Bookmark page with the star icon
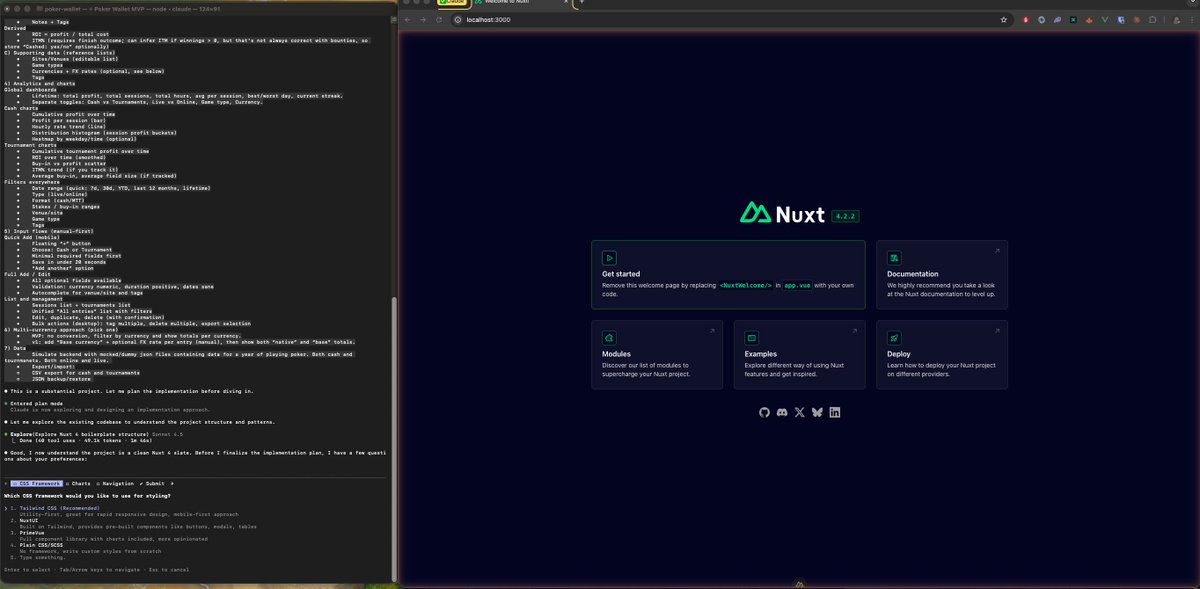The height and width of the screenshot is (589, 1200). [1004, 19]
